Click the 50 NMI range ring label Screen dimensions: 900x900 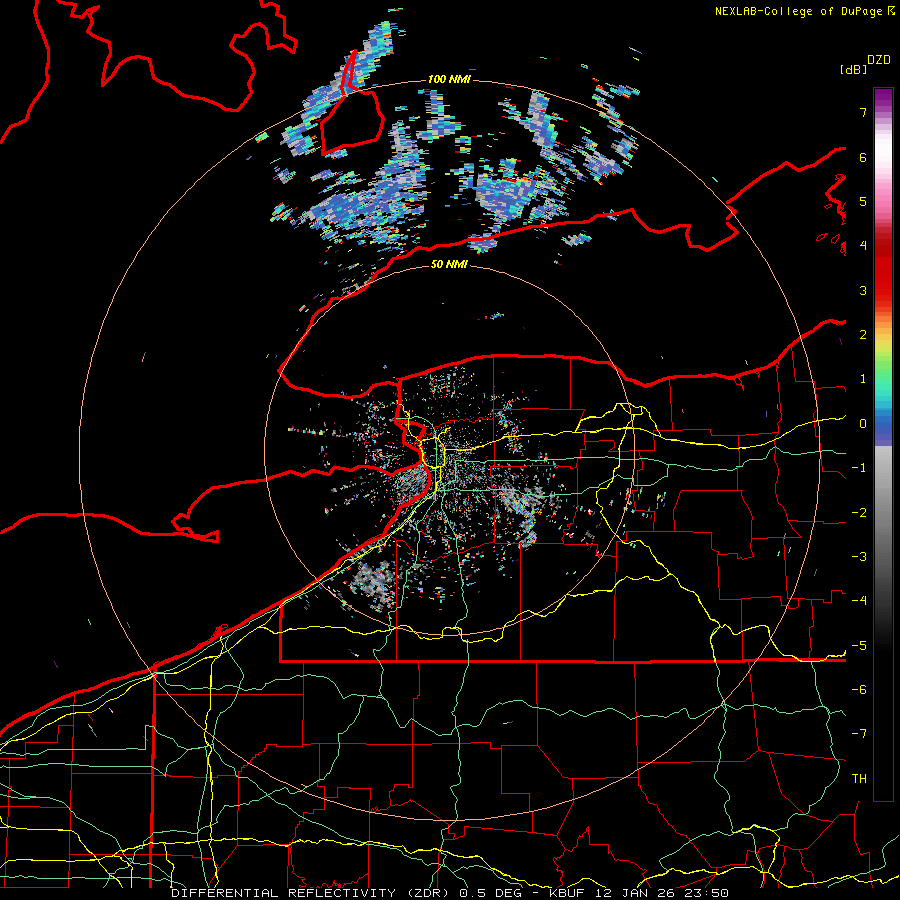(x=449, y=264)
